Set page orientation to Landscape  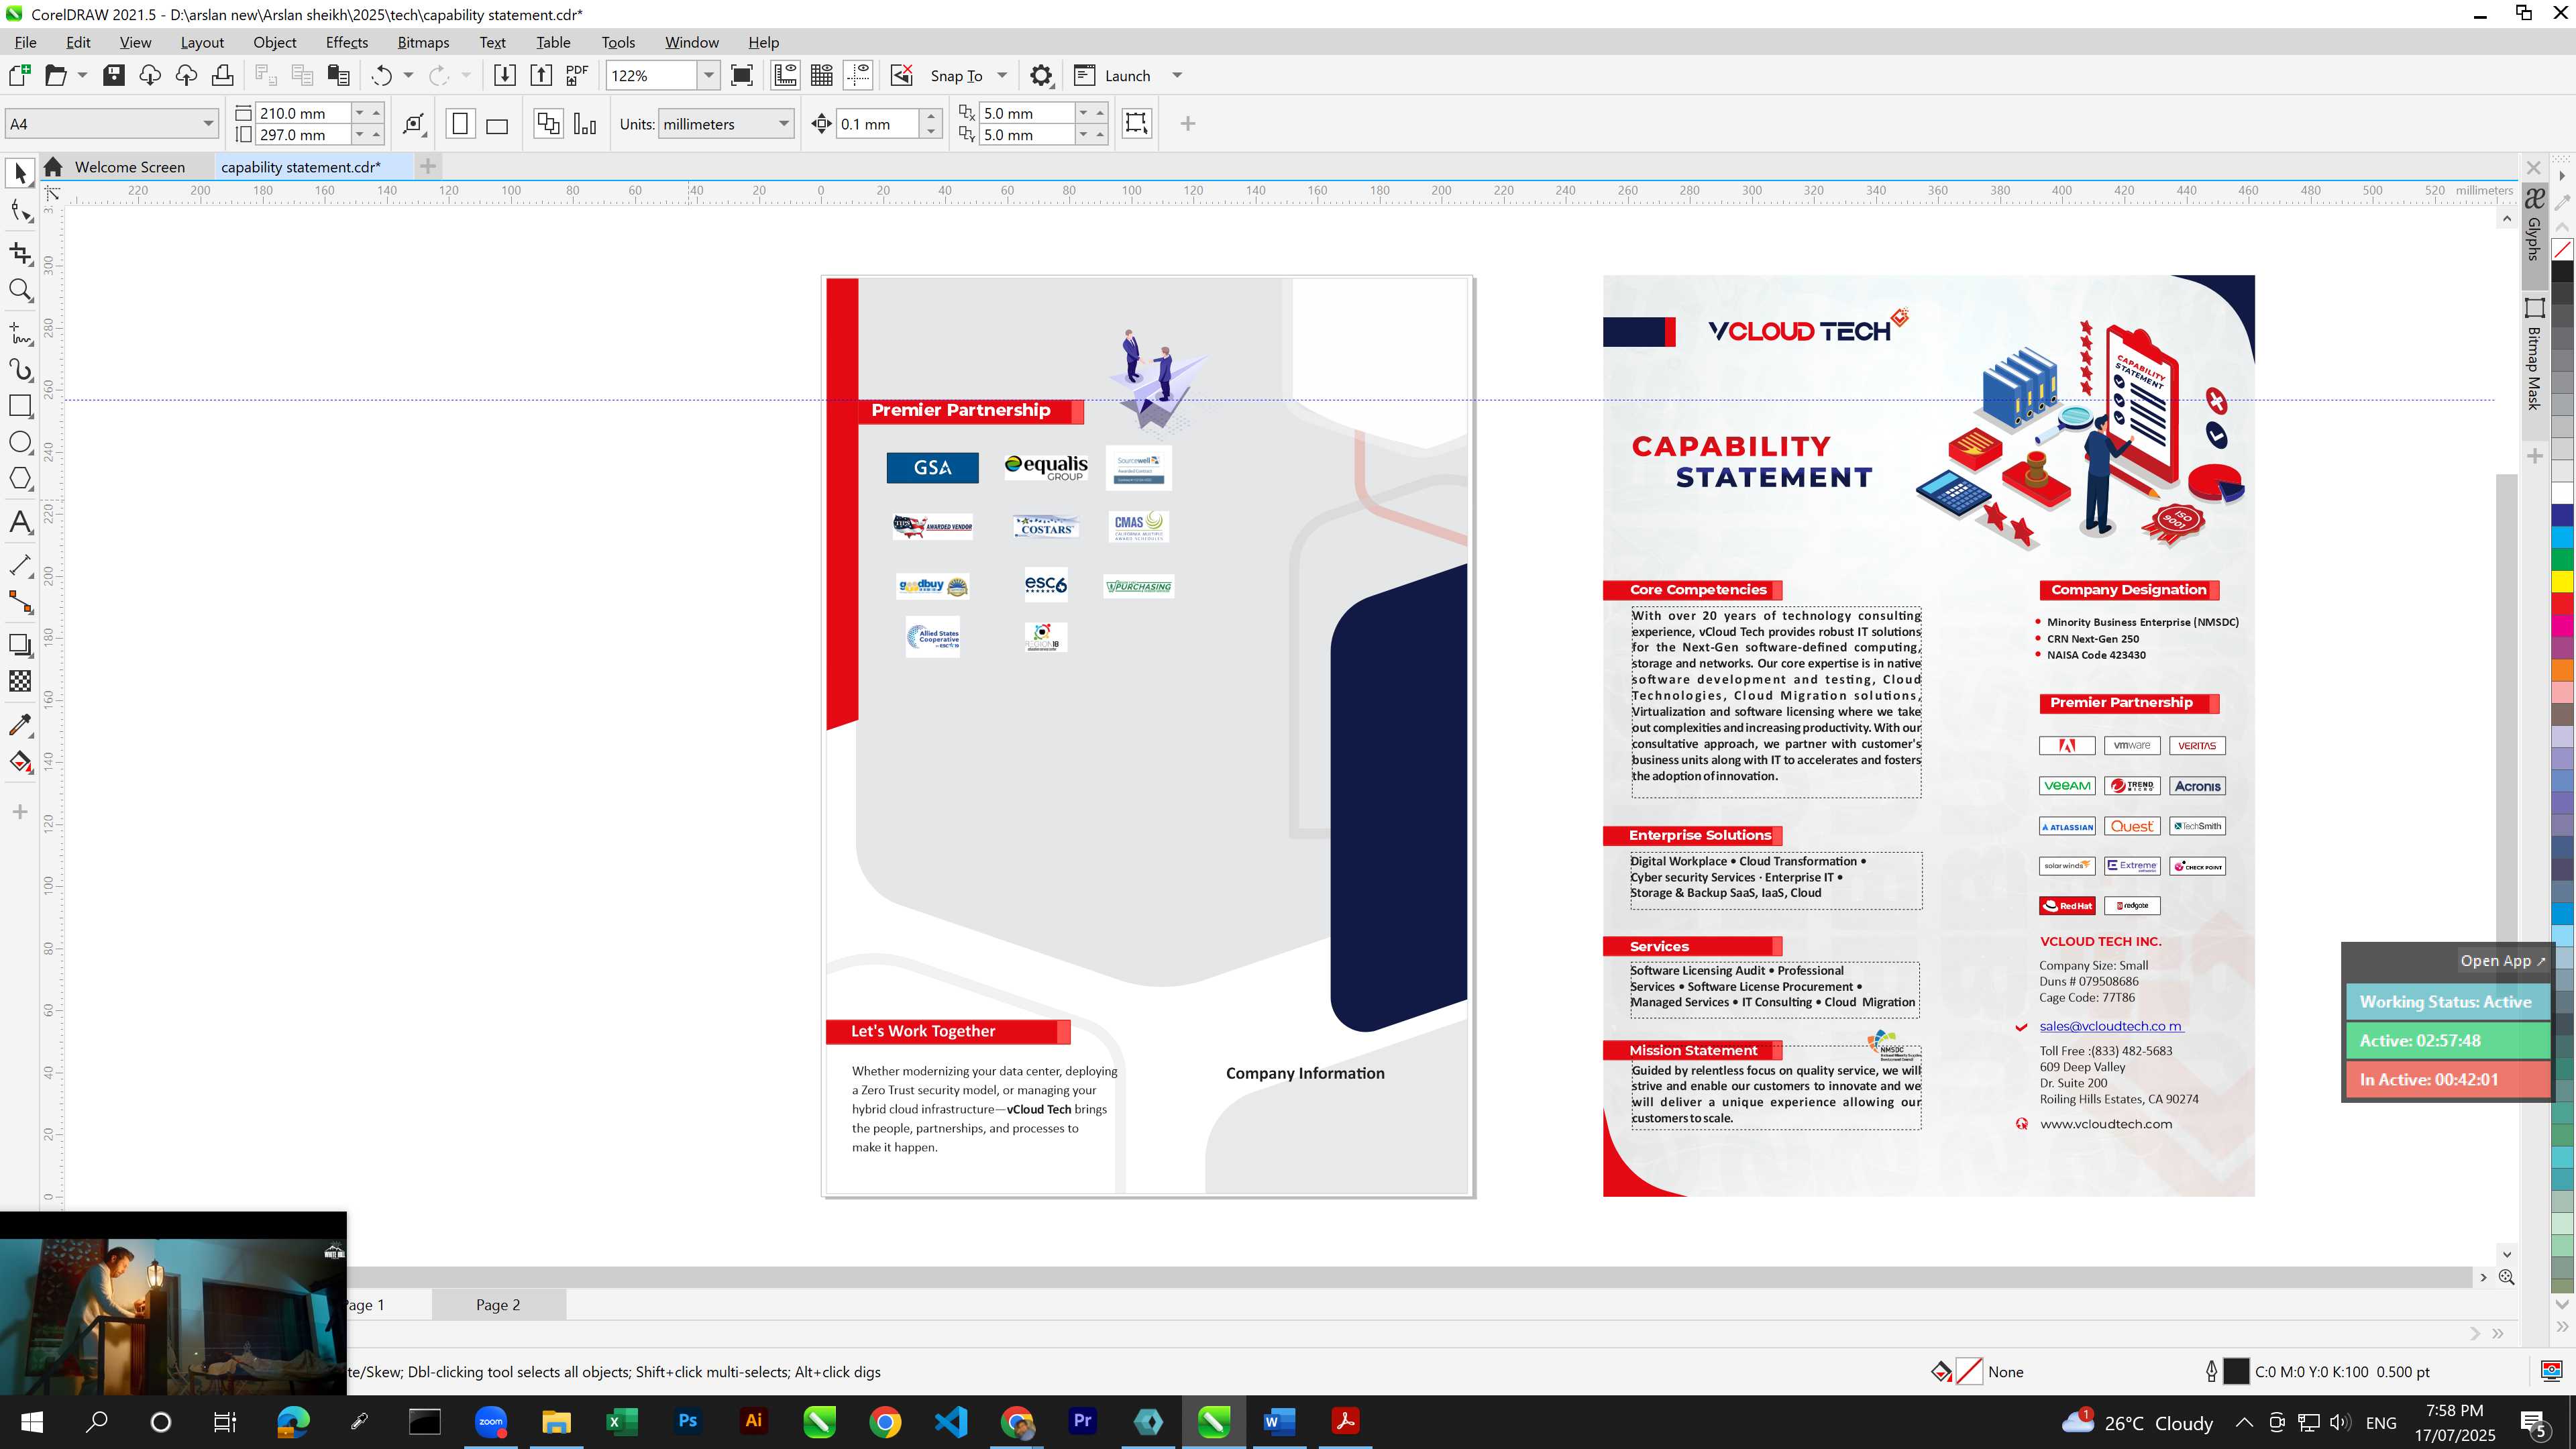tap(497, 124)
